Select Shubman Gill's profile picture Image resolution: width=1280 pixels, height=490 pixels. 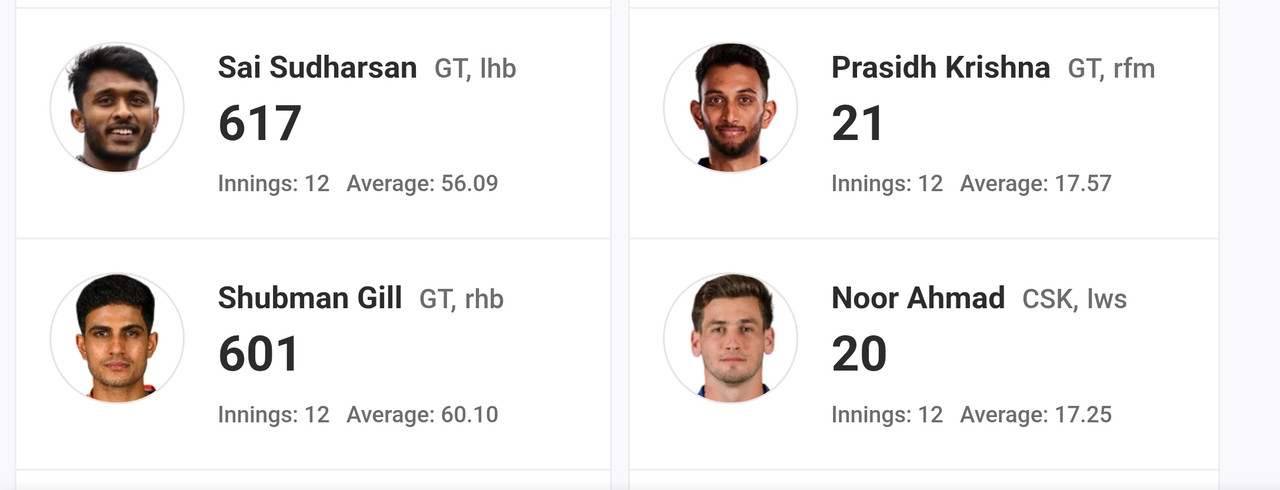coord(117,338)
